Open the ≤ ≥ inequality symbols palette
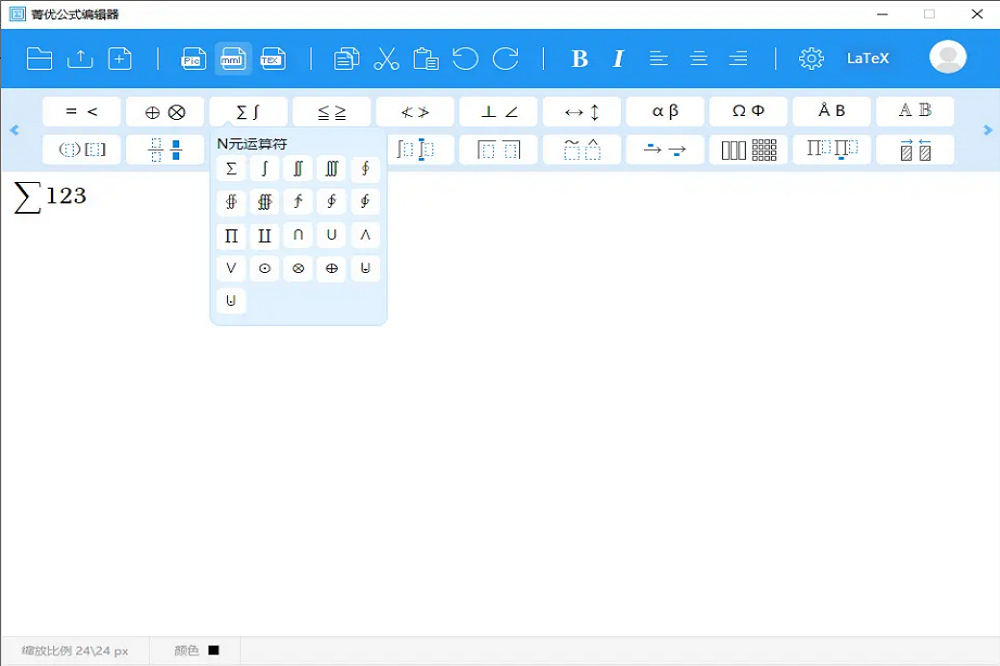Image resolution: width=1000 pixels, height=666 pixels. coord(332,112)
